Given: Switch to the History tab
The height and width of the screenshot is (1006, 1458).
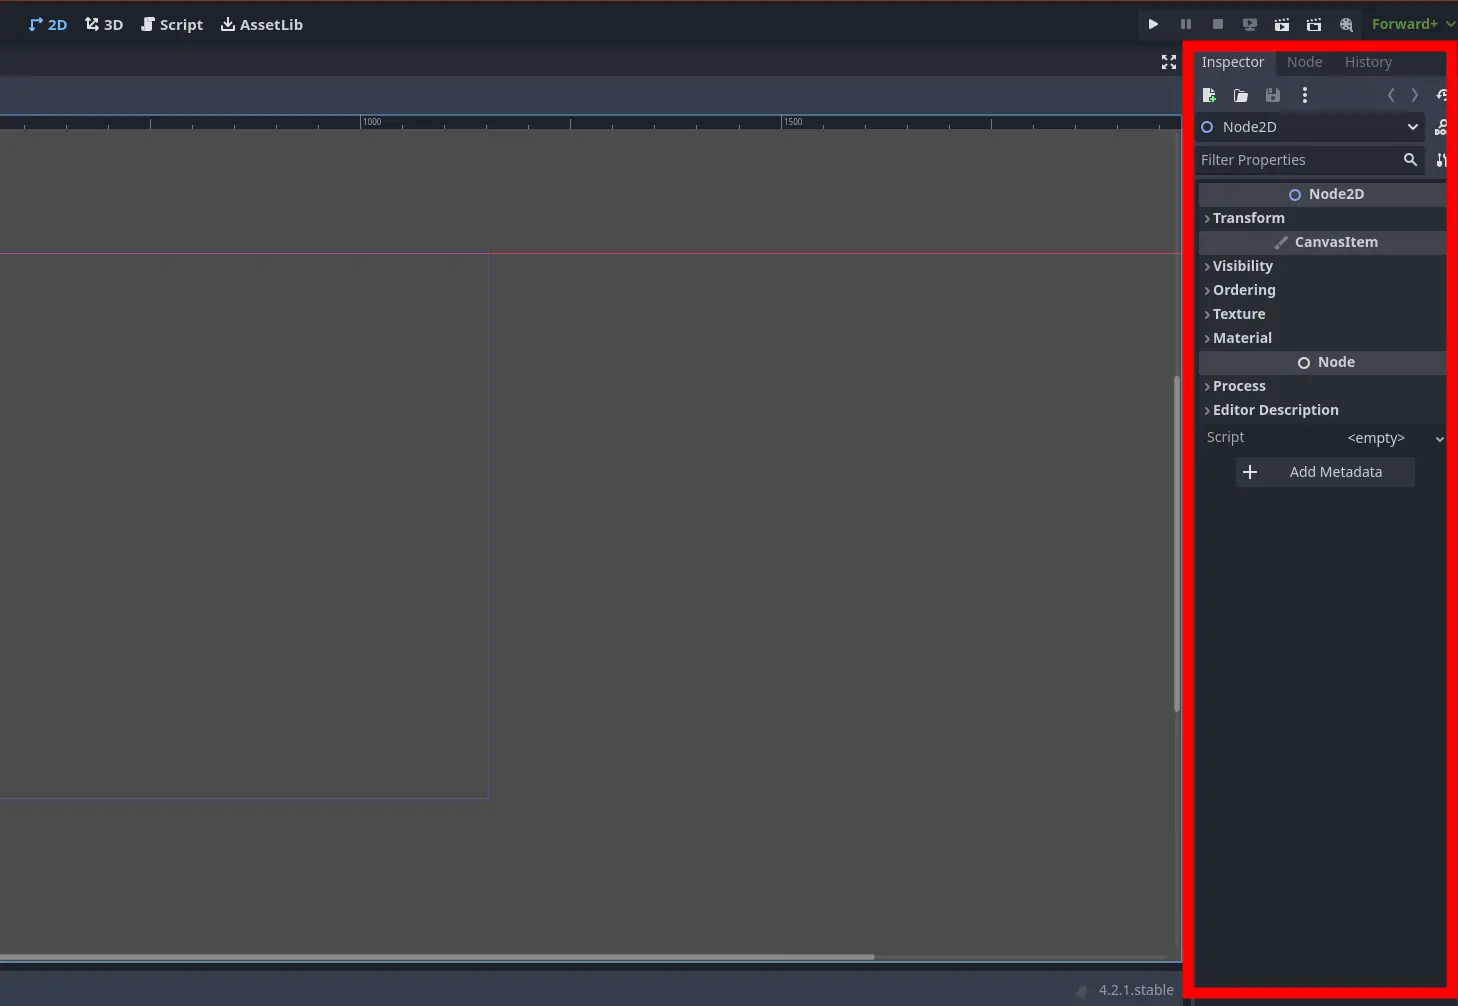Looking at the screenshot, I should pyautogui.click(x=1367, y=62).
